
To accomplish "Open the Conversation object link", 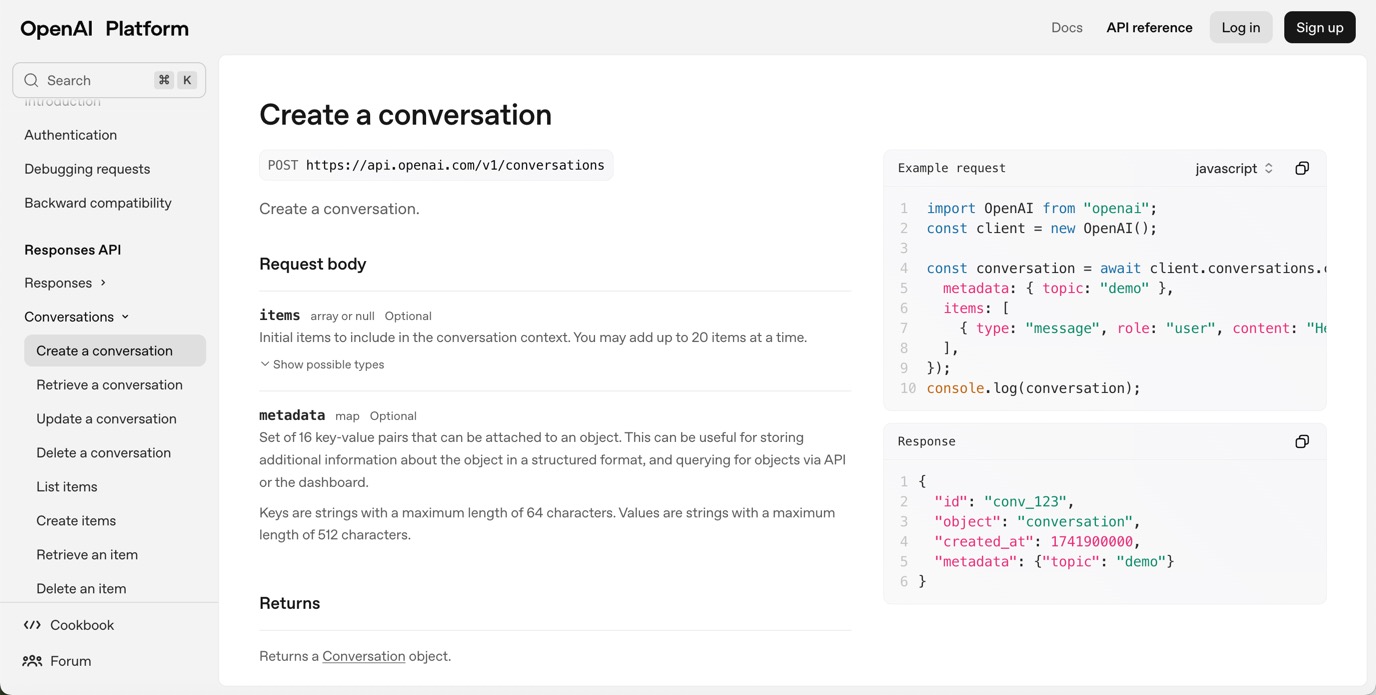I will [x=363, y=655].
